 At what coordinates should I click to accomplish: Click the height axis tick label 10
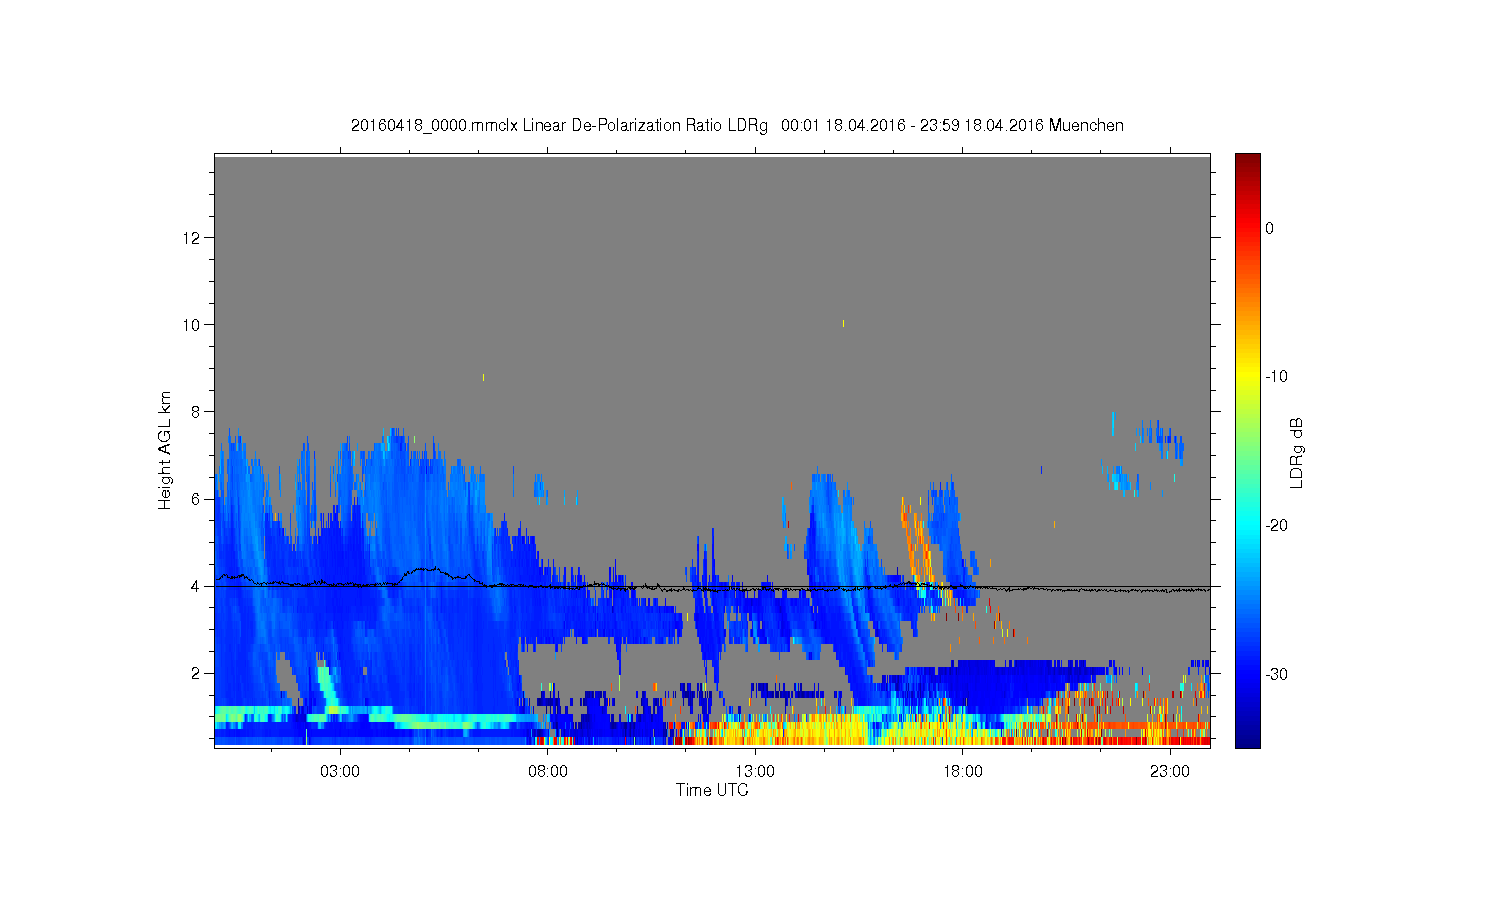coord(193,324)
